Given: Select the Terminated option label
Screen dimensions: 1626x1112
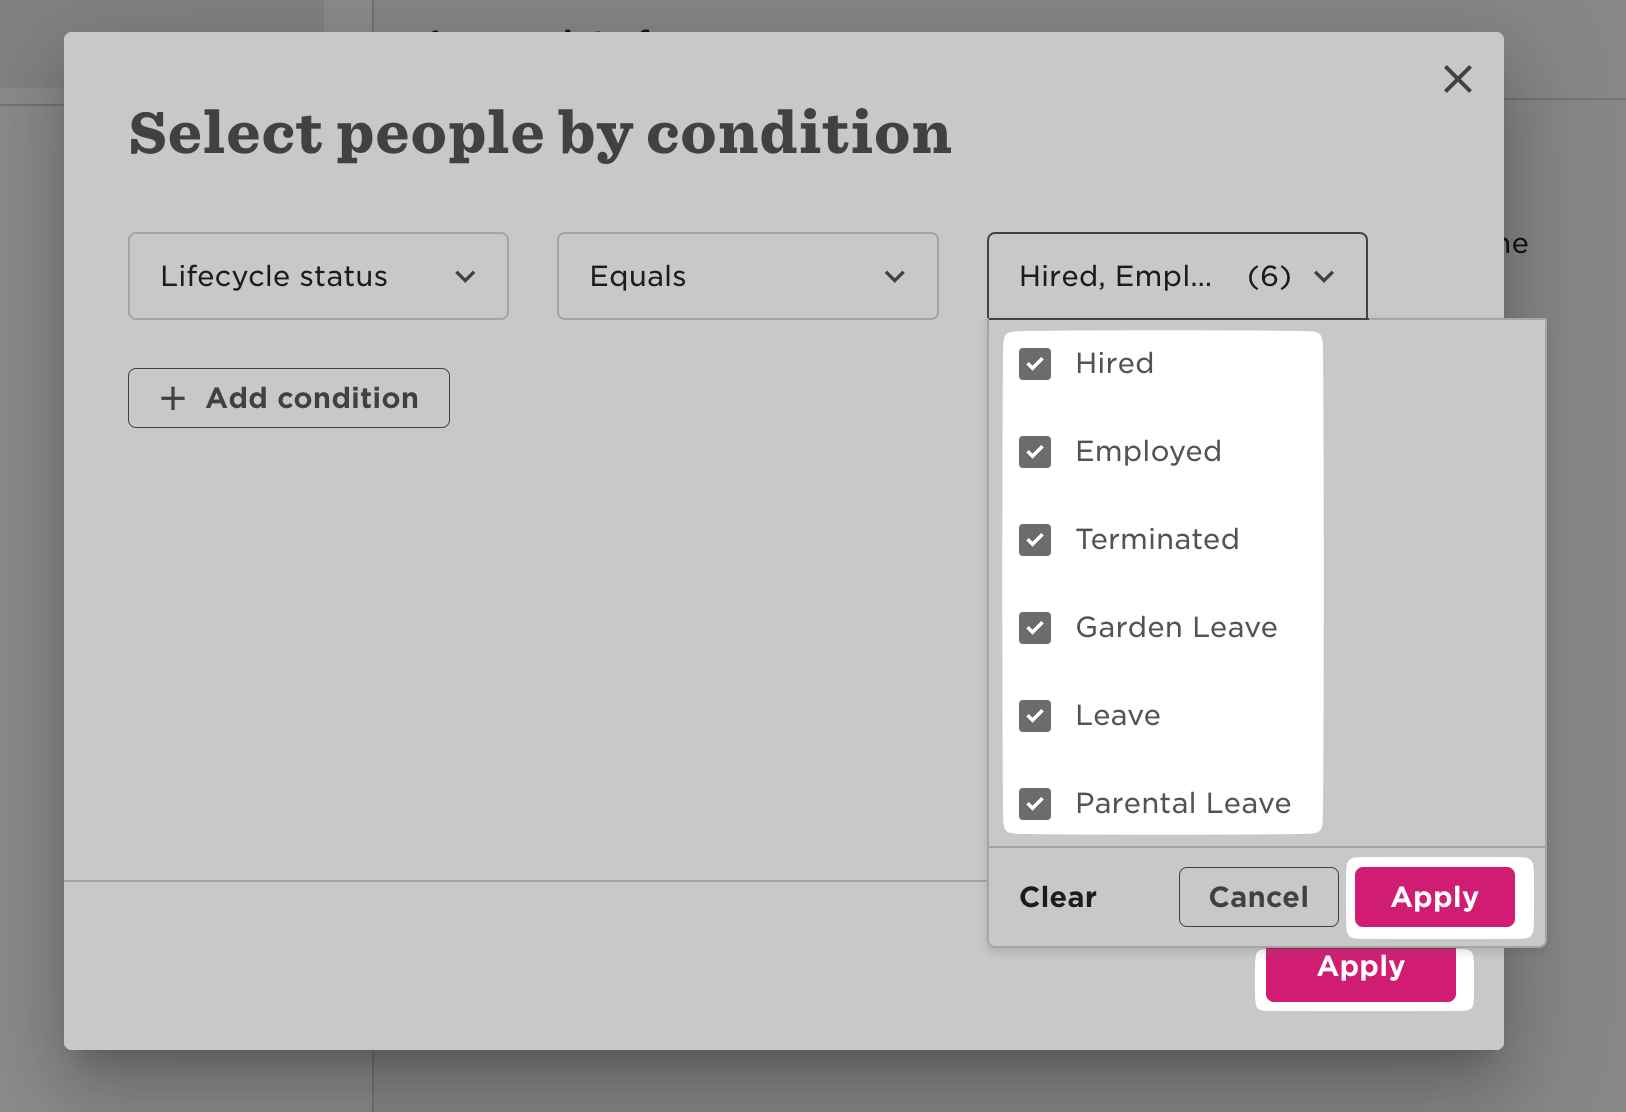Looking at the screenshot, I should 1157,540.
